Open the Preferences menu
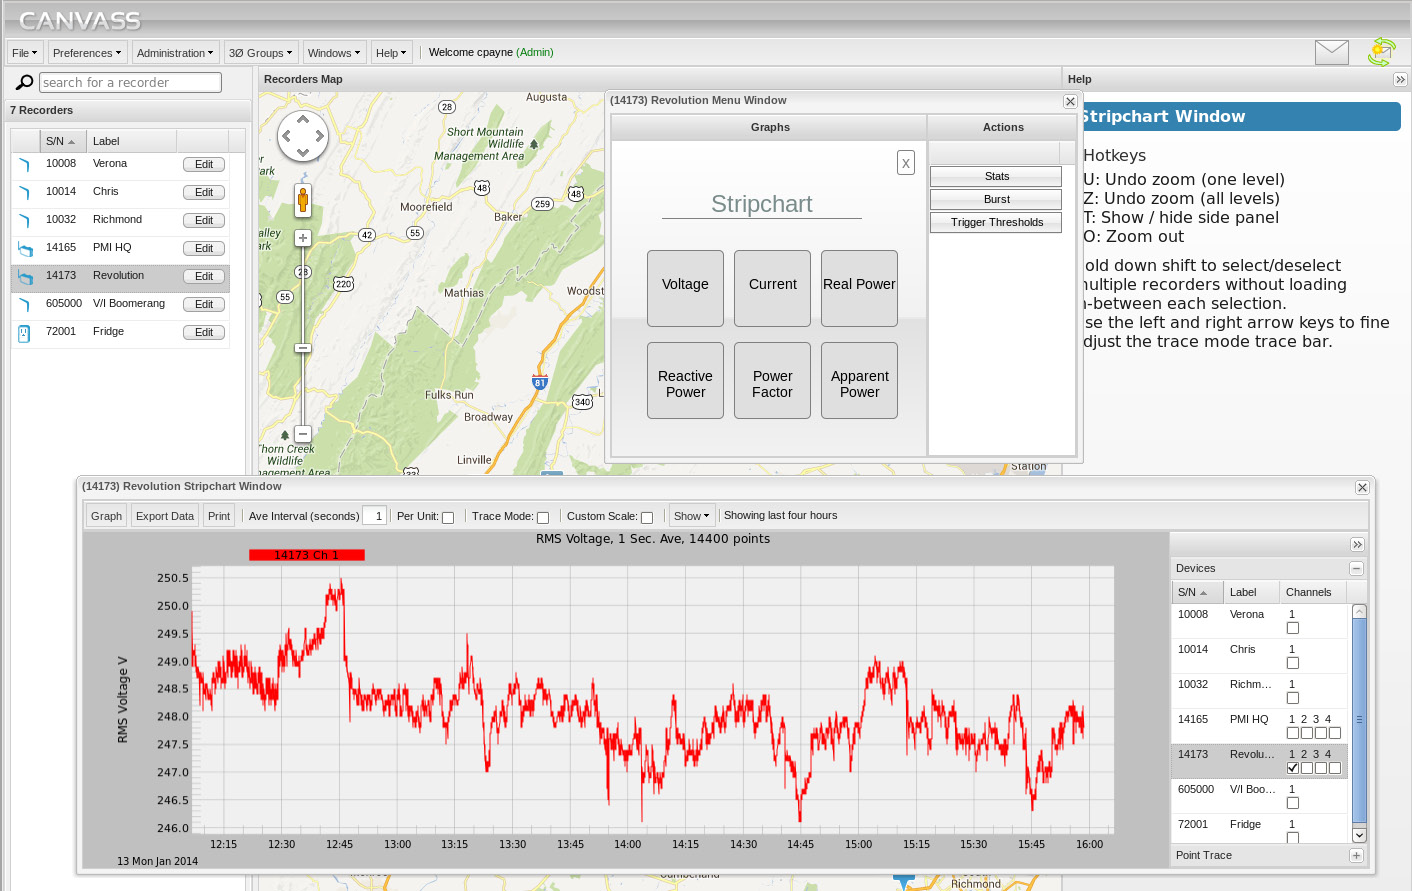 coord(87,53)
